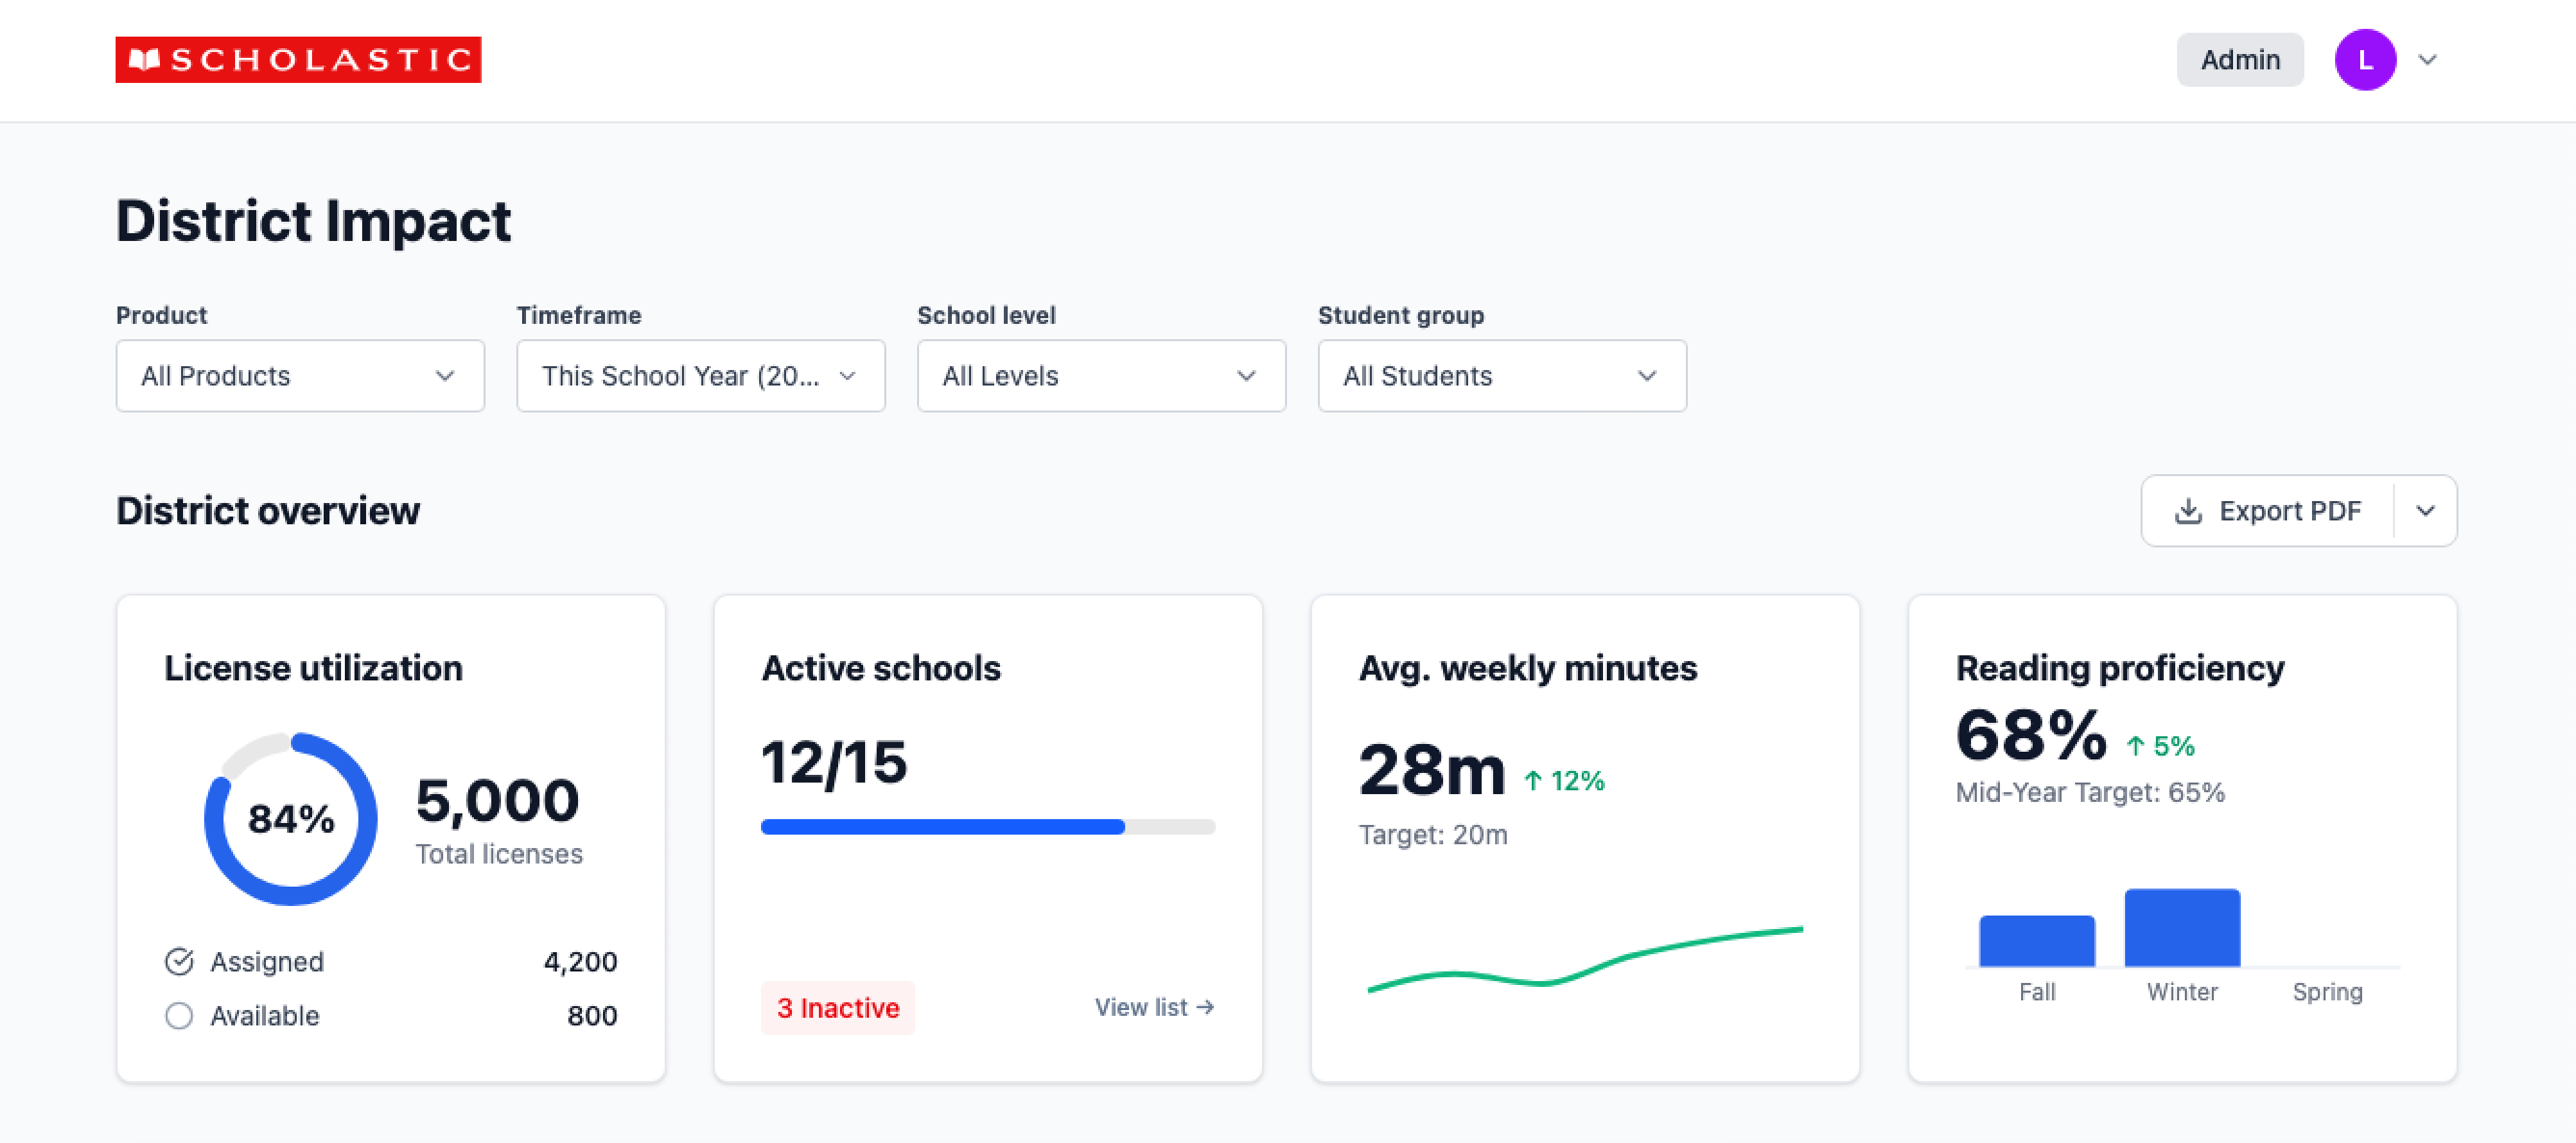Open the Product dropdown showing All Products
Screen dimensions: 2576x1143
coord(300,376)
